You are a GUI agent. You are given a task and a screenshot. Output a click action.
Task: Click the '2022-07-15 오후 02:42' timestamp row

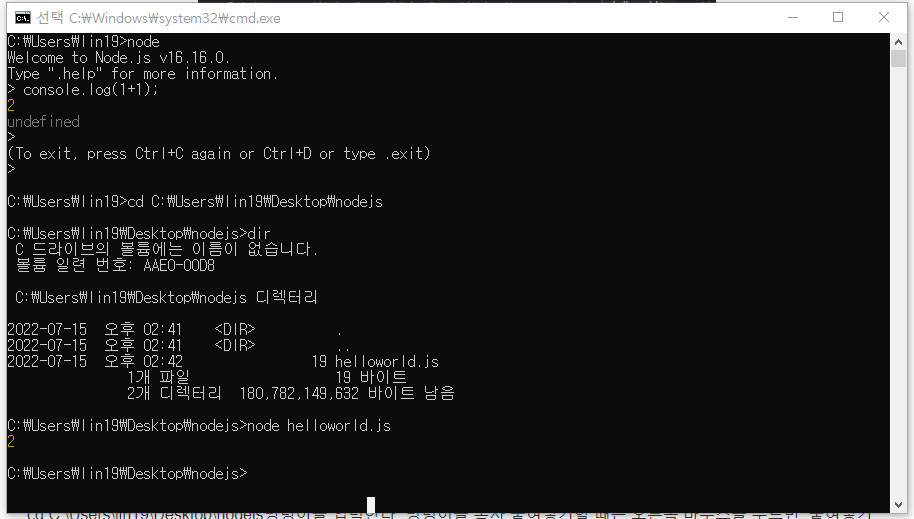pyautogui.click(x=223, y=362)
